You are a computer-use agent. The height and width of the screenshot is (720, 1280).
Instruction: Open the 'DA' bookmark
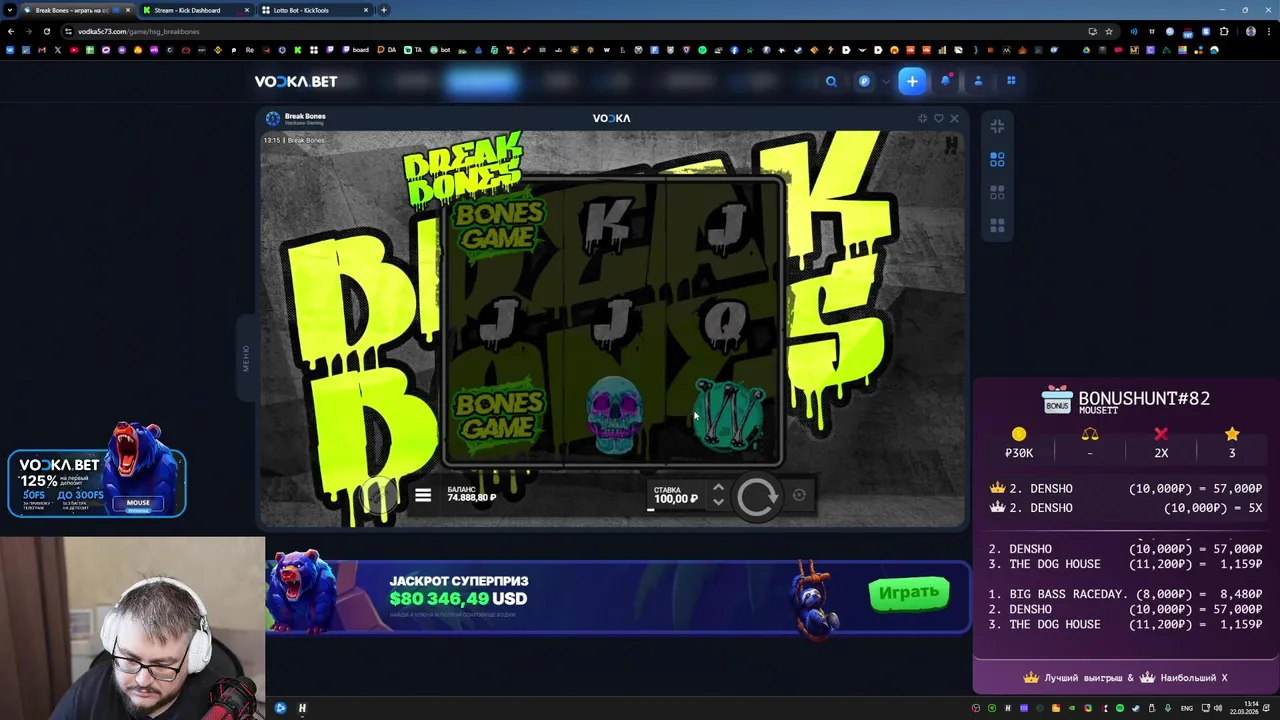click(387, 50)
